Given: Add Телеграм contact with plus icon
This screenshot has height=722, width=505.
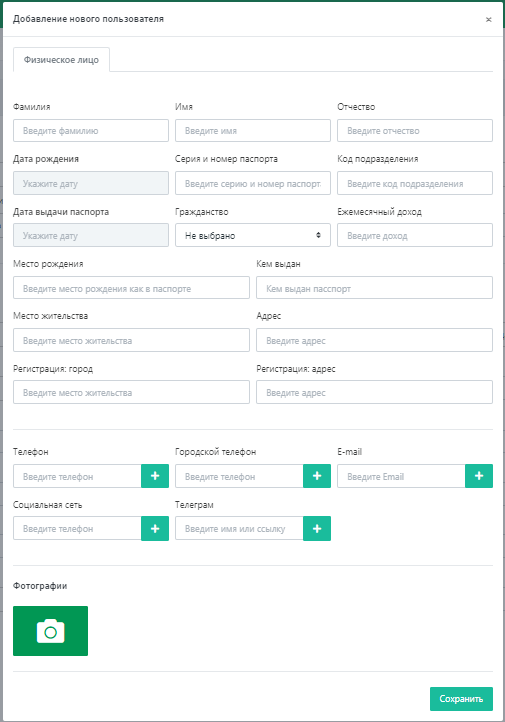Looking at the screenshot, I should (317, 528).
